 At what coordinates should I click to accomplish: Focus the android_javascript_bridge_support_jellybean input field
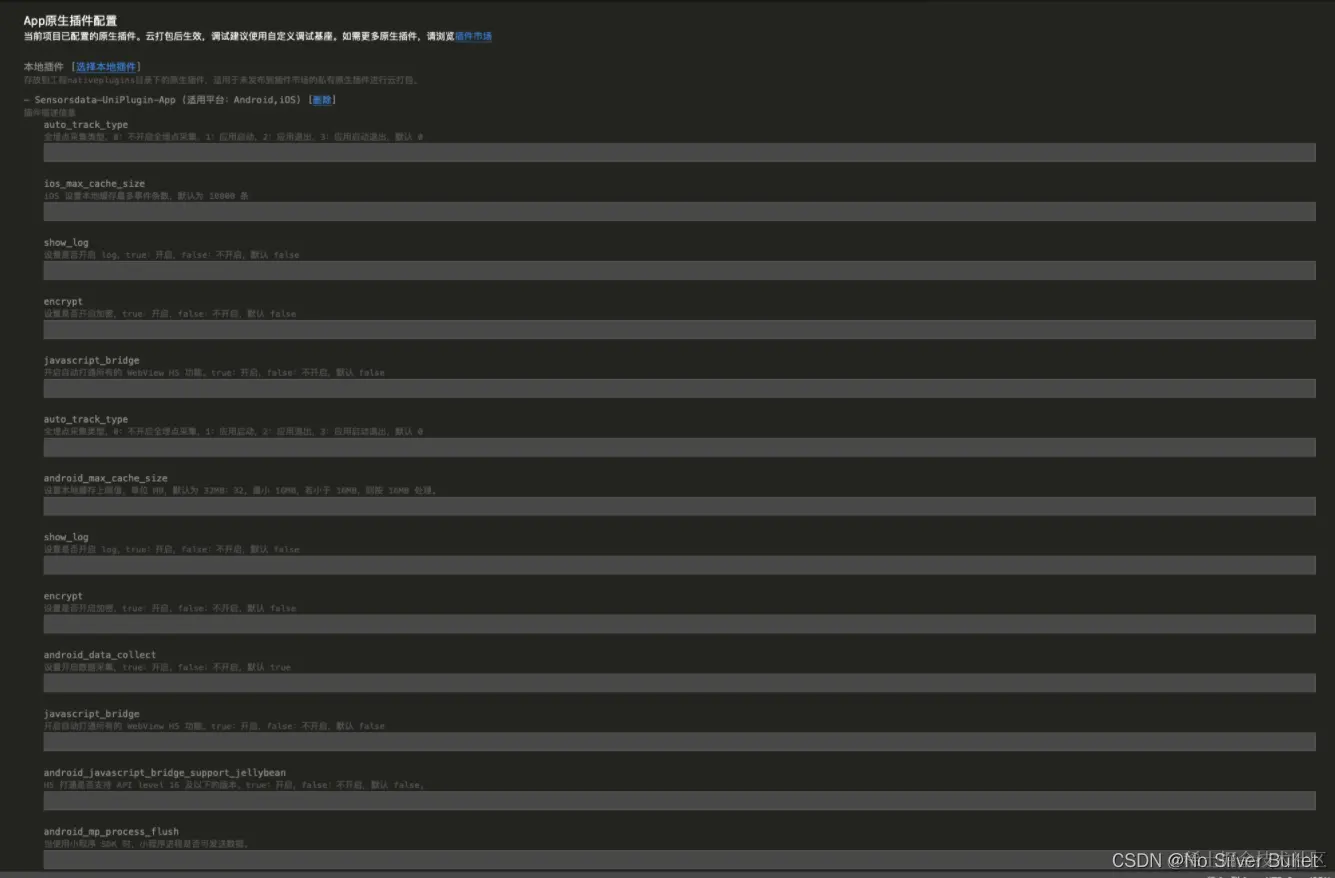679,801
